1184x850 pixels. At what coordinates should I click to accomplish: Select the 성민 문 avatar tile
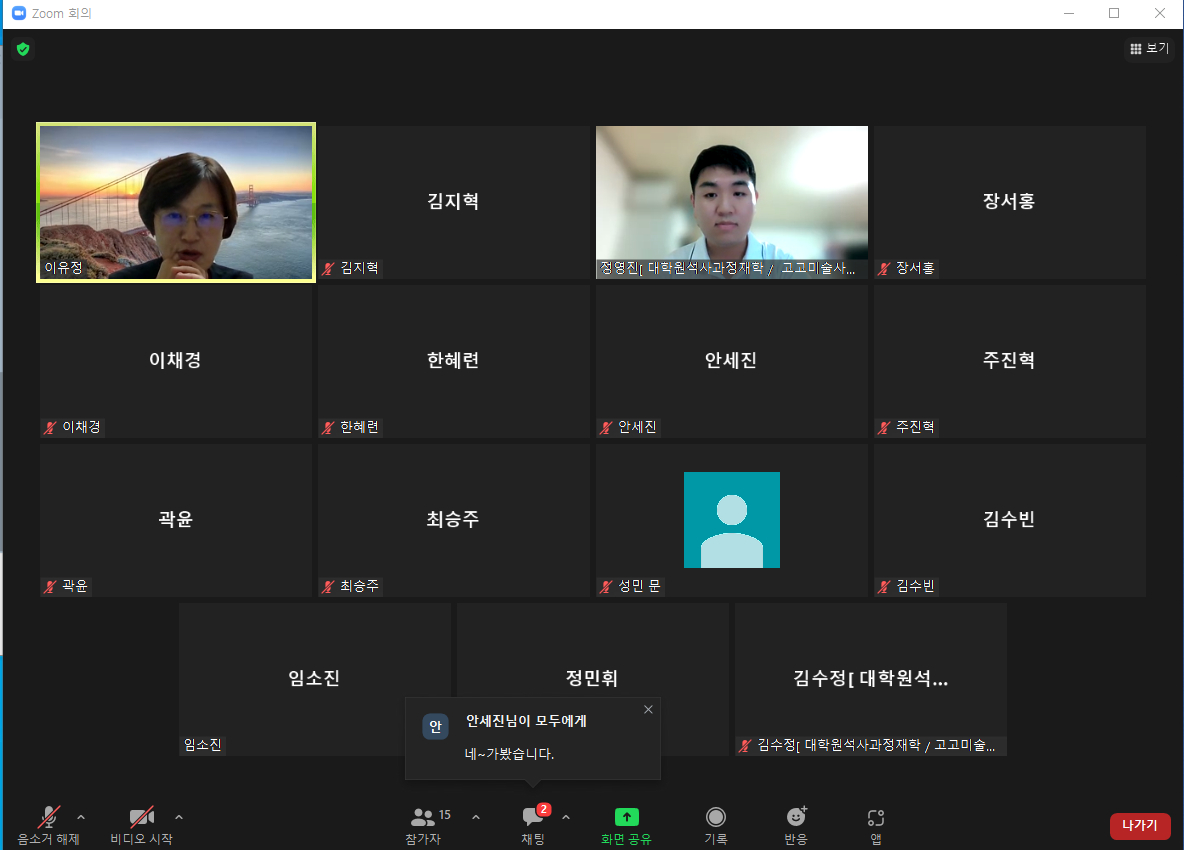tap(731, 520)
